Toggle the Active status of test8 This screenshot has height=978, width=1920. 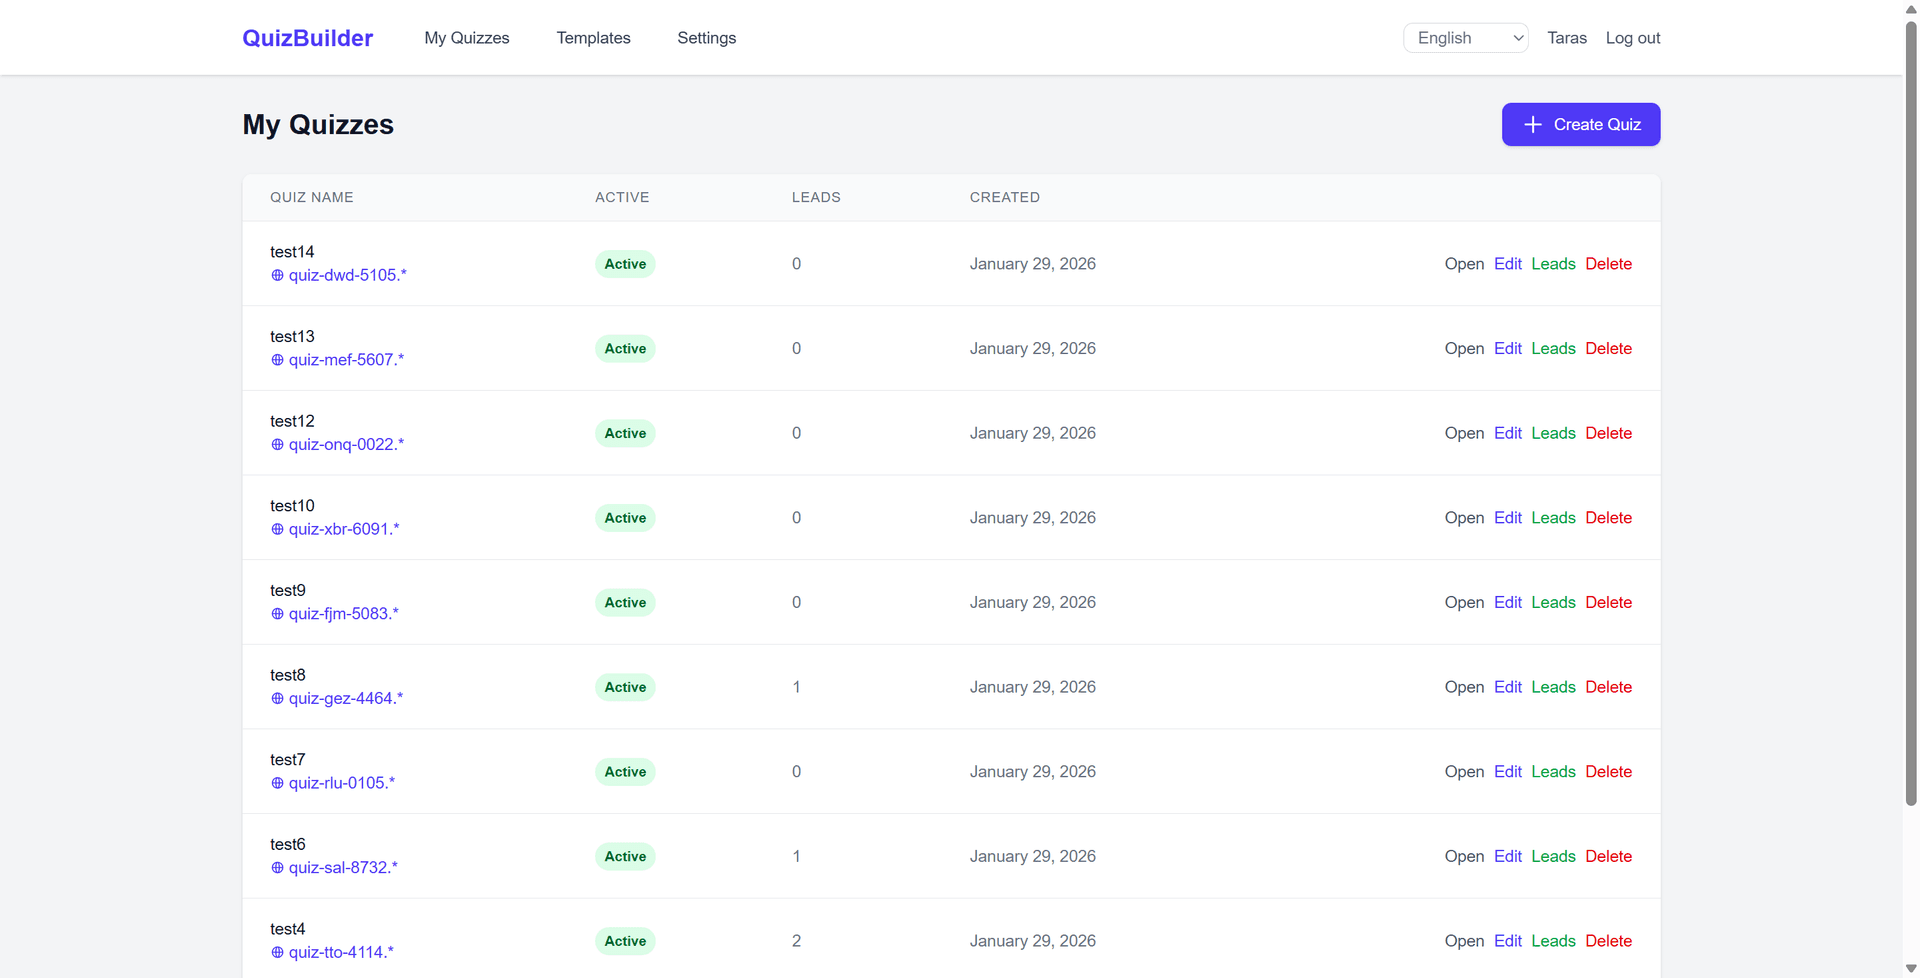[625, 687]
